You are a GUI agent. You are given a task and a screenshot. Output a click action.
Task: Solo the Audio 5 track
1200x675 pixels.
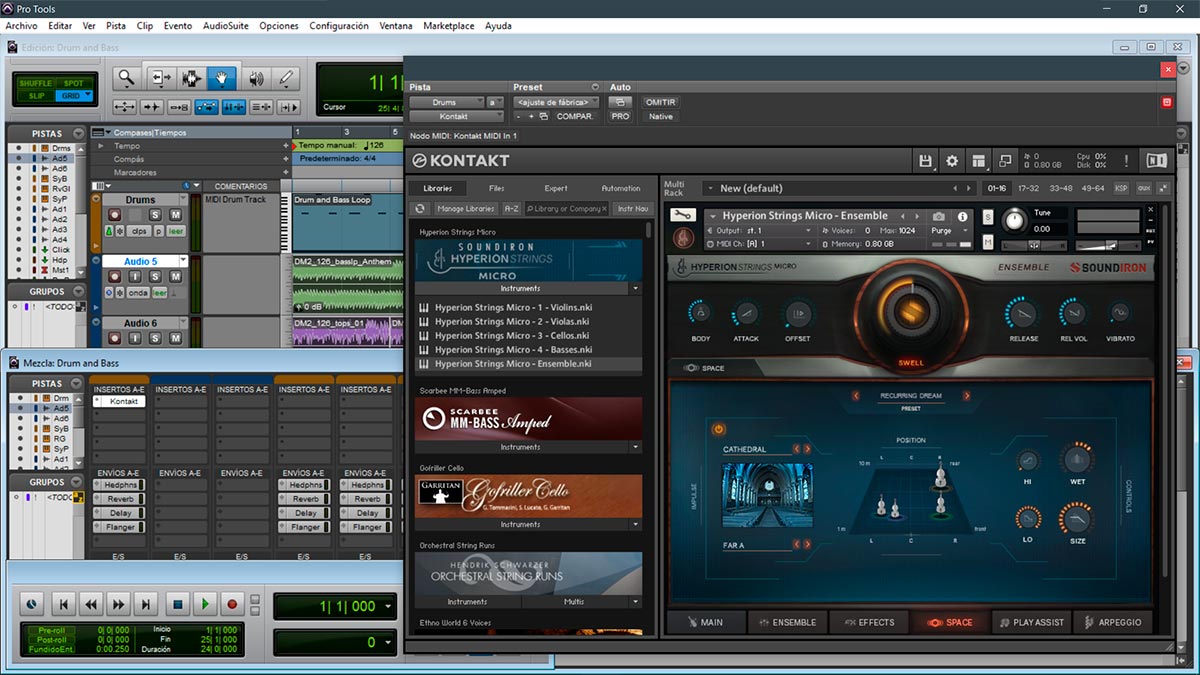(x=155, y=276)
